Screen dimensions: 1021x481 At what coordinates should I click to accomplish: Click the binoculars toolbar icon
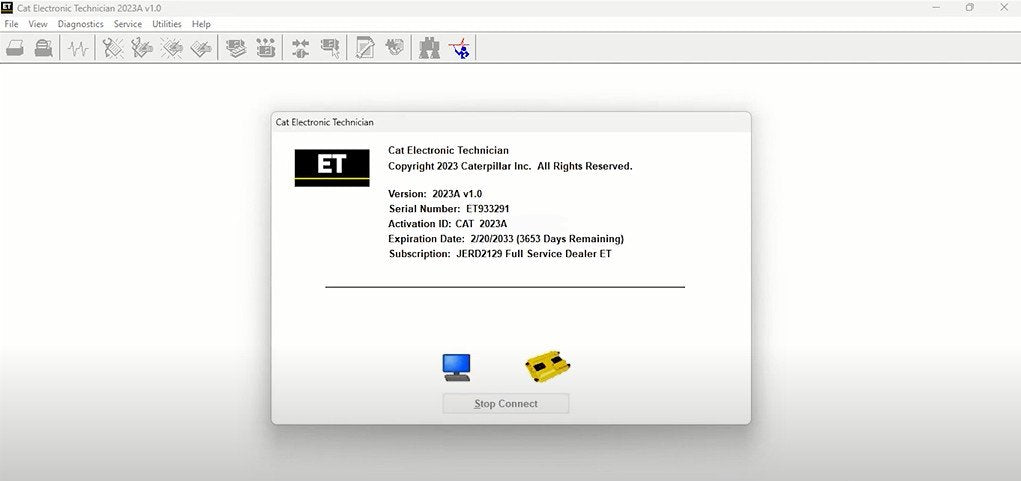tap(429, 48)
